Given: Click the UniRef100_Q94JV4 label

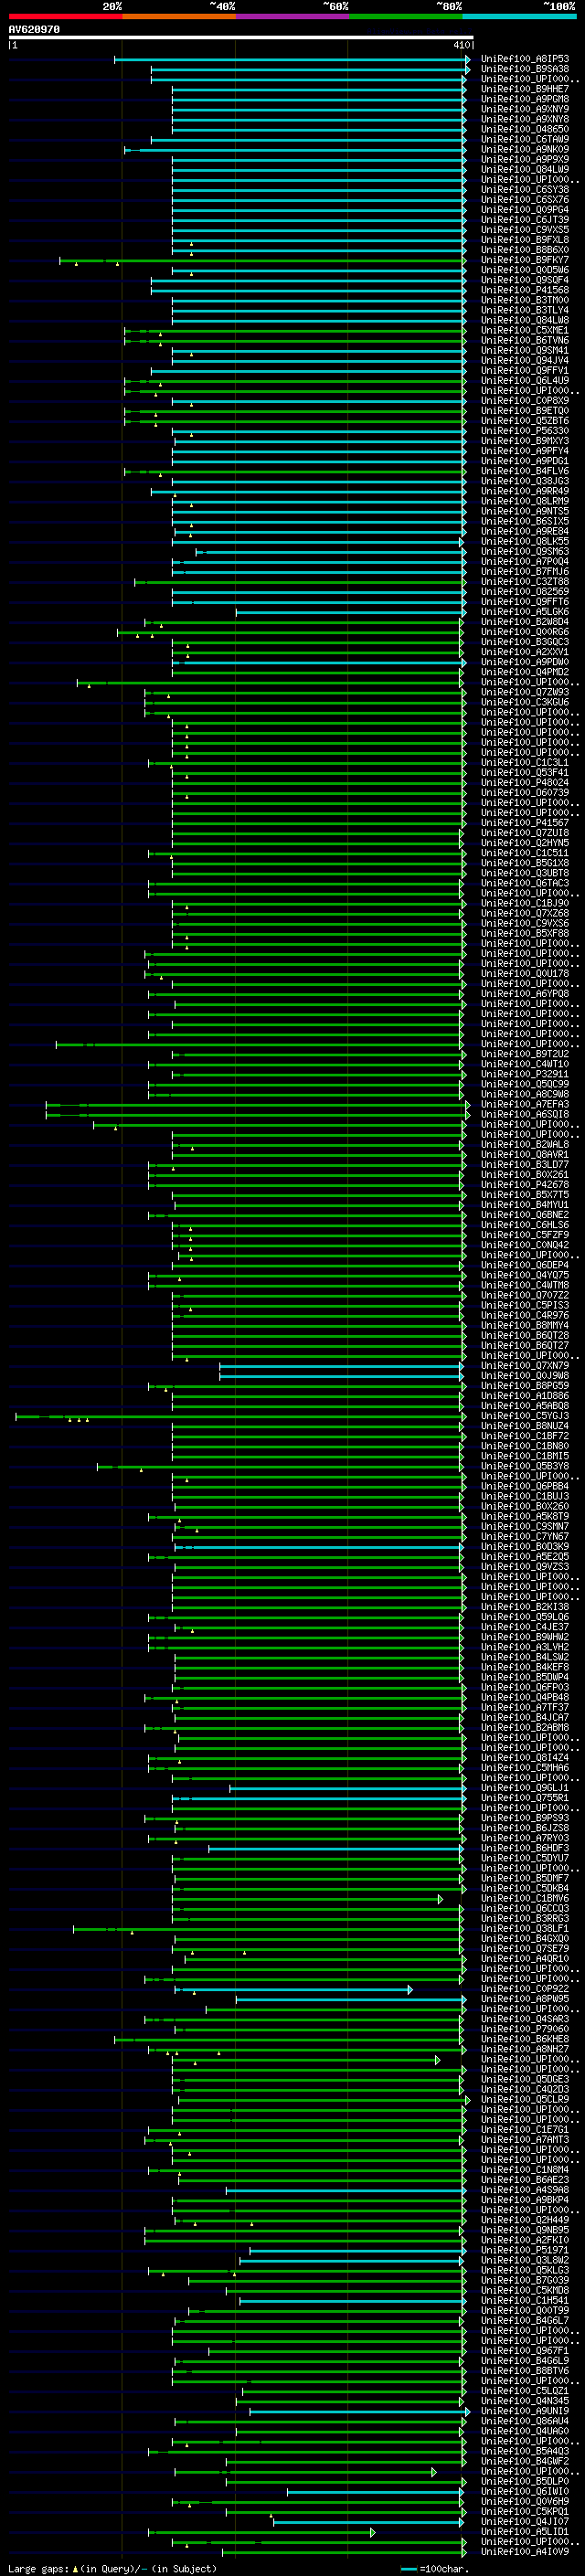Looking at the screenshot, I should [525, 360].
